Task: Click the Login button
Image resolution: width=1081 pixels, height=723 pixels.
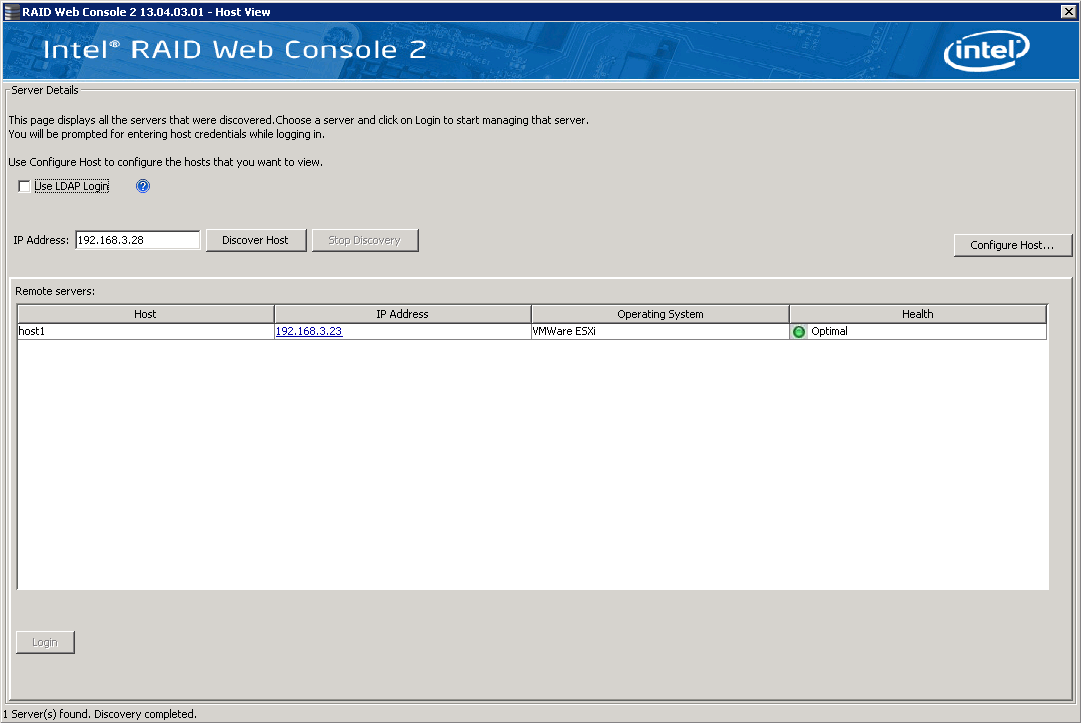Action: click(x=45, y=642)
